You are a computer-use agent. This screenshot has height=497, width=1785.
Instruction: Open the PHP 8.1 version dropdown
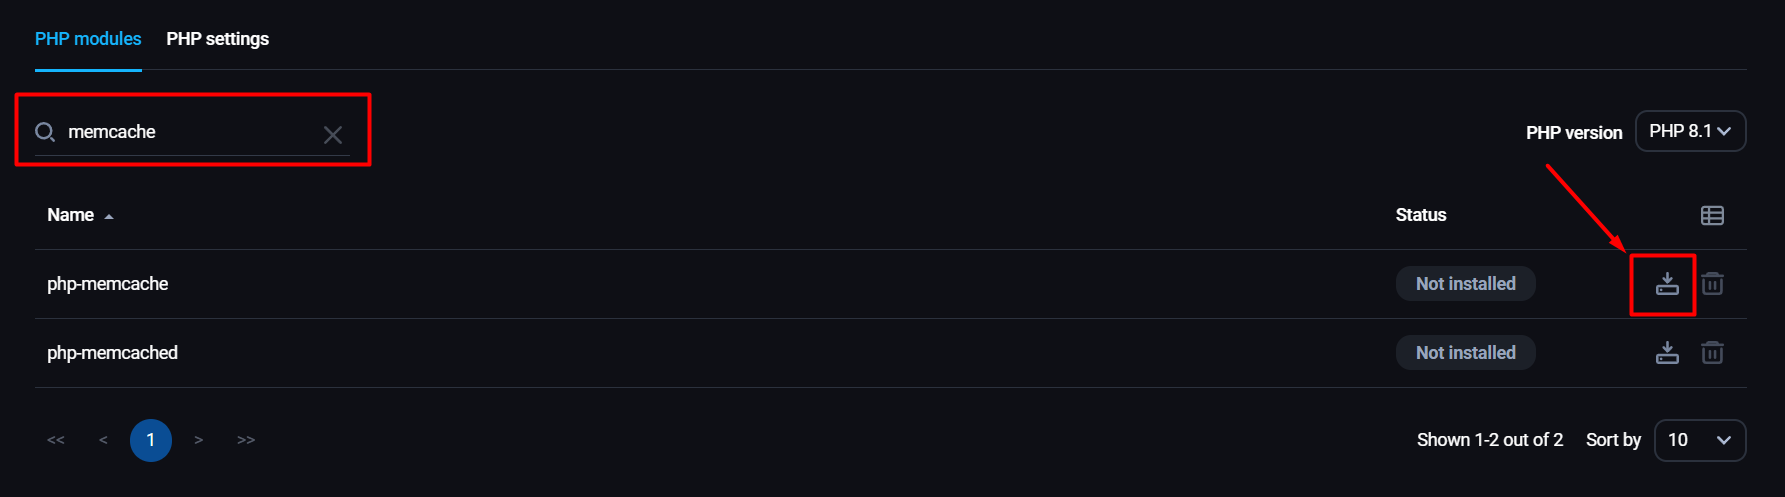[1690, 131]
